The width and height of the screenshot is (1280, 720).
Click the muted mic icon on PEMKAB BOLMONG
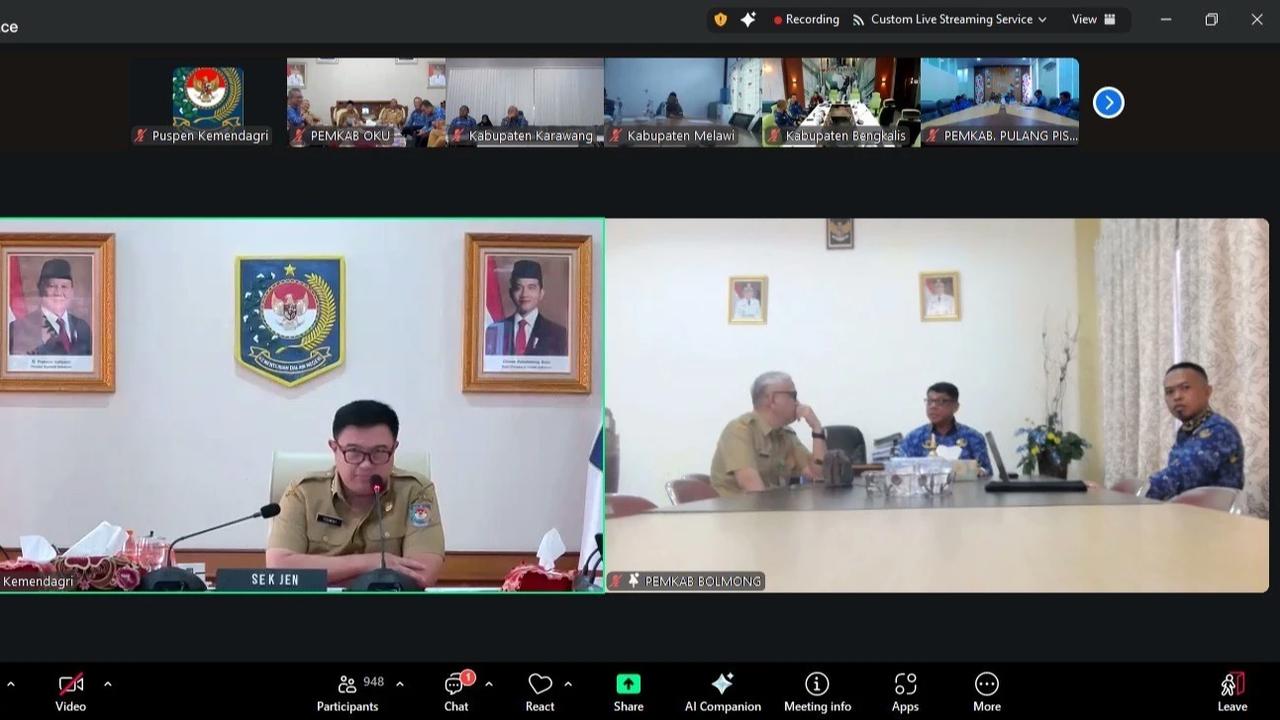[617, 581]
